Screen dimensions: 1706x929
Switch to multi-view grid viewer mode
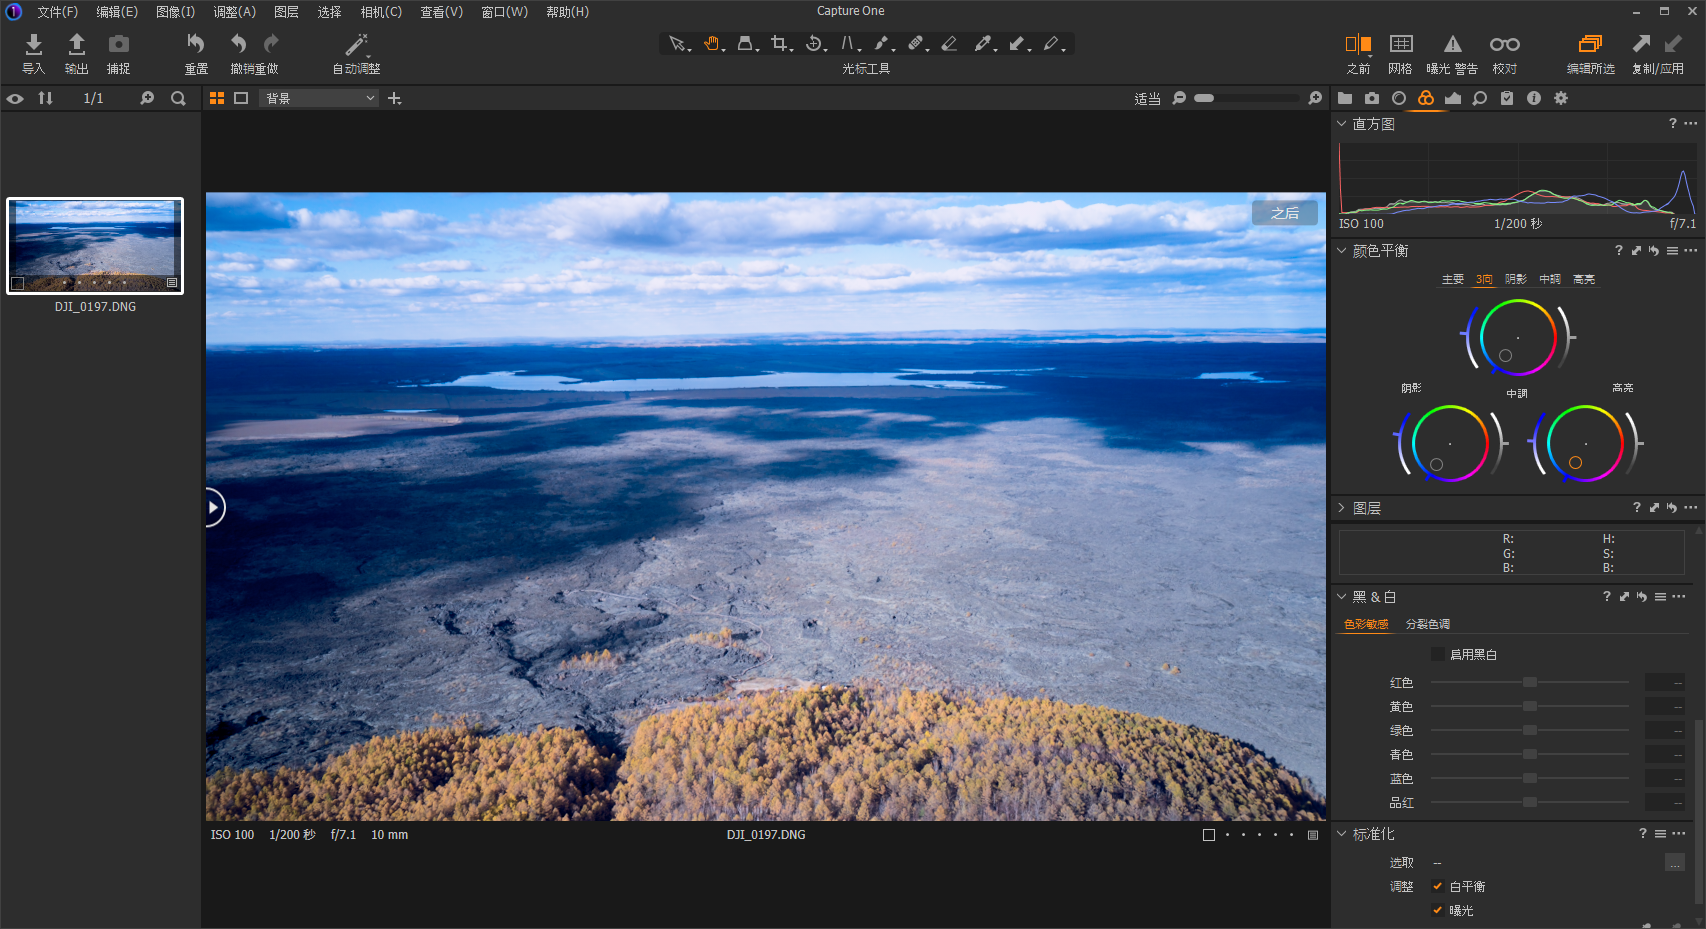[216, 98]
